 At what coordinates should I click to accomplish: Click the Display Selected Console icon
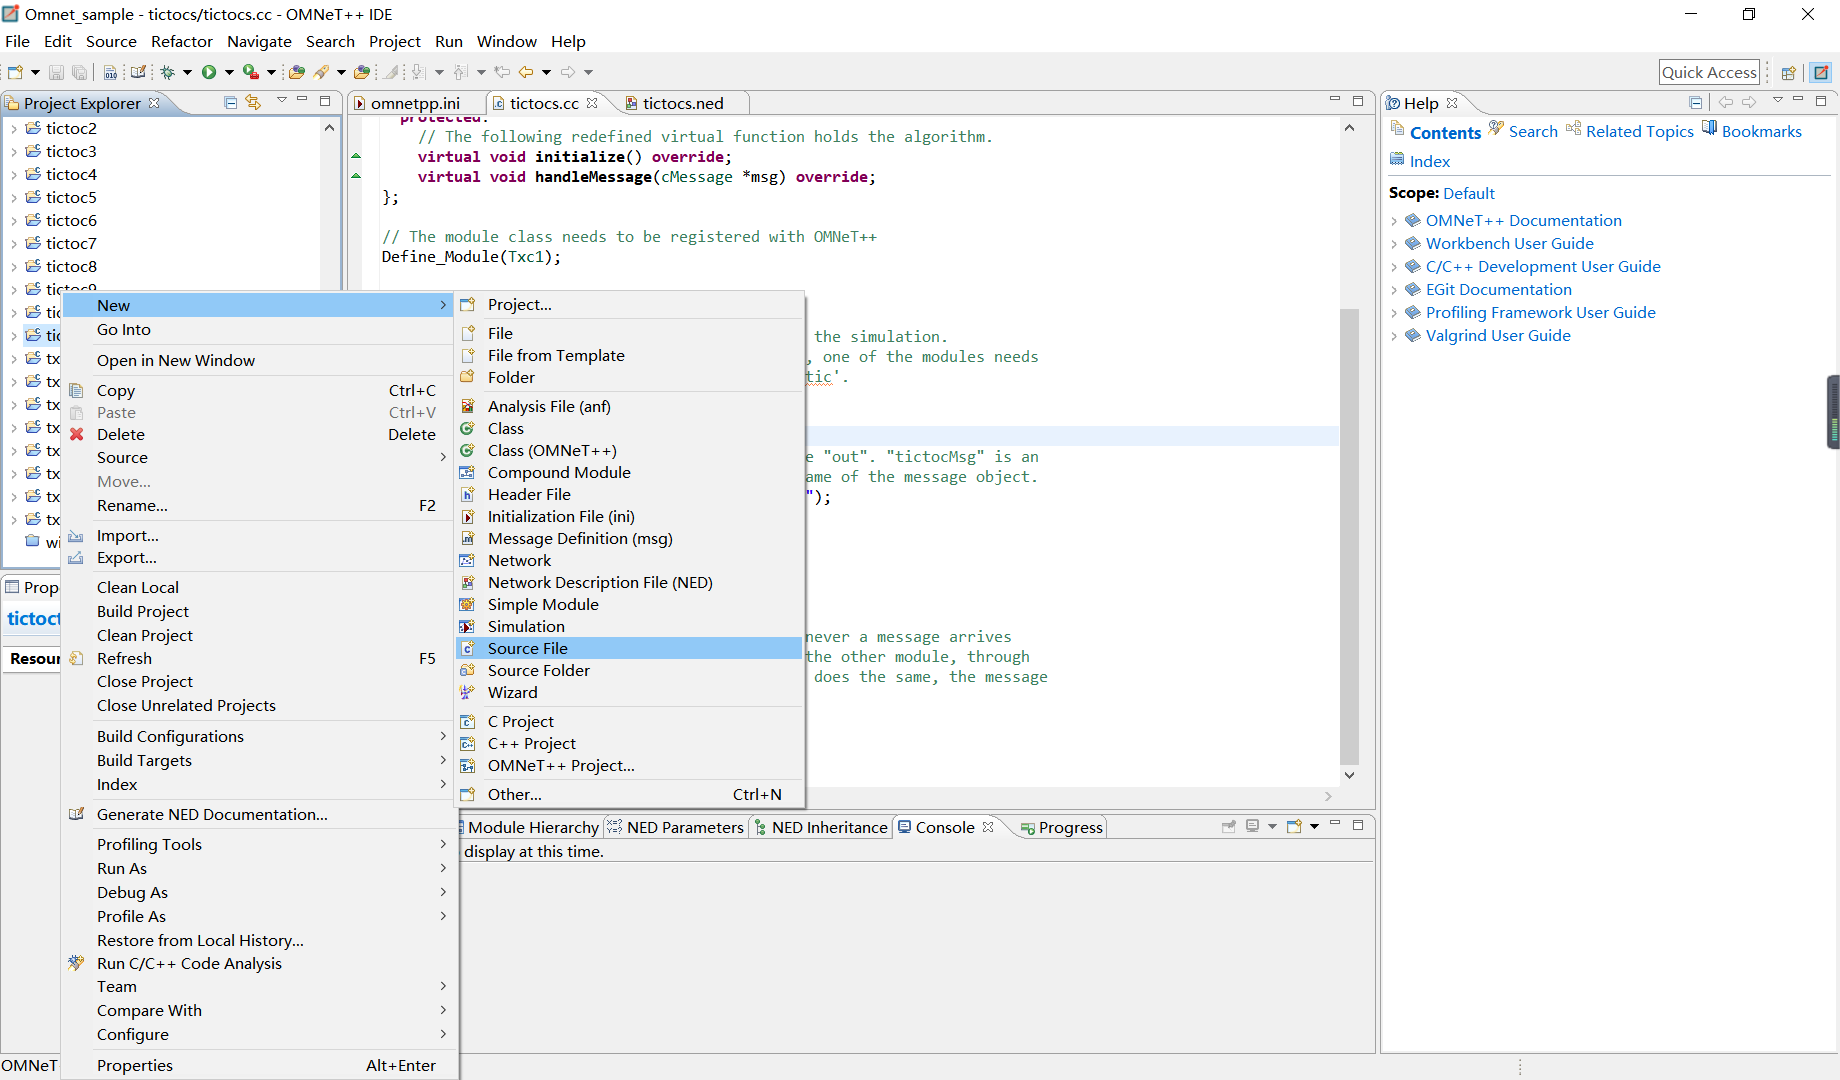coord(1252,826)
